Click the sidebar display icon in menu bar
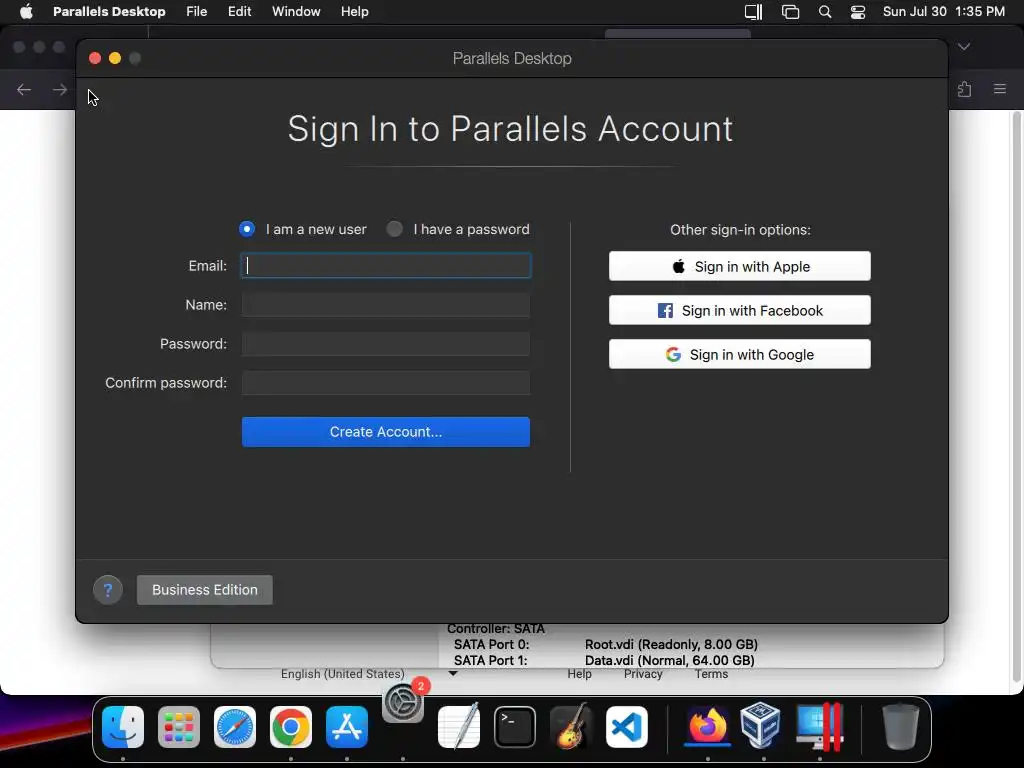 [x=754, y=12]
